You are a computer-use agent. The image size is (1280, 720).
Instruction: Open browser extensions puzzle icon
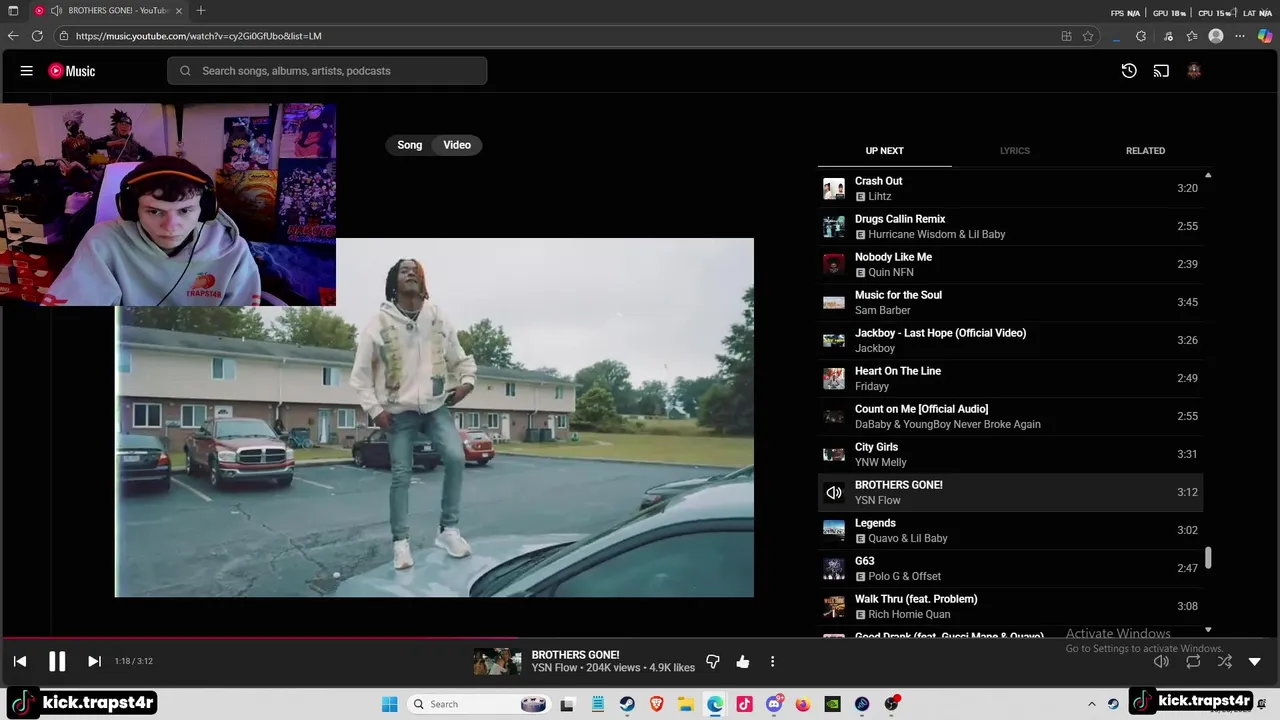(1141, 36)
